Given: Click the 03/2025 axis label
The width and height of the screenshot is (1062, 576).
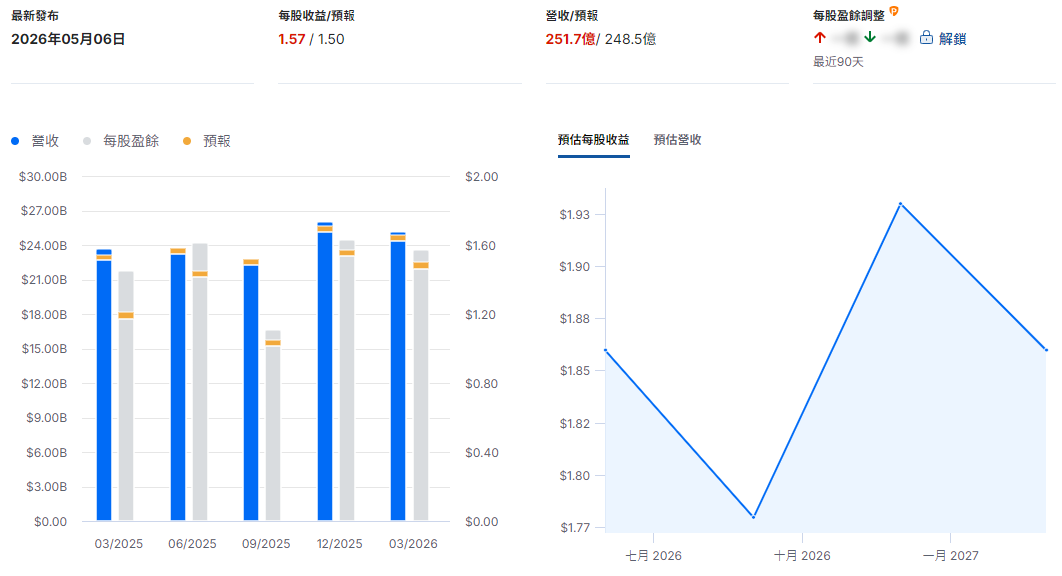Looking at the screenshot, I should tap(119, 543).
